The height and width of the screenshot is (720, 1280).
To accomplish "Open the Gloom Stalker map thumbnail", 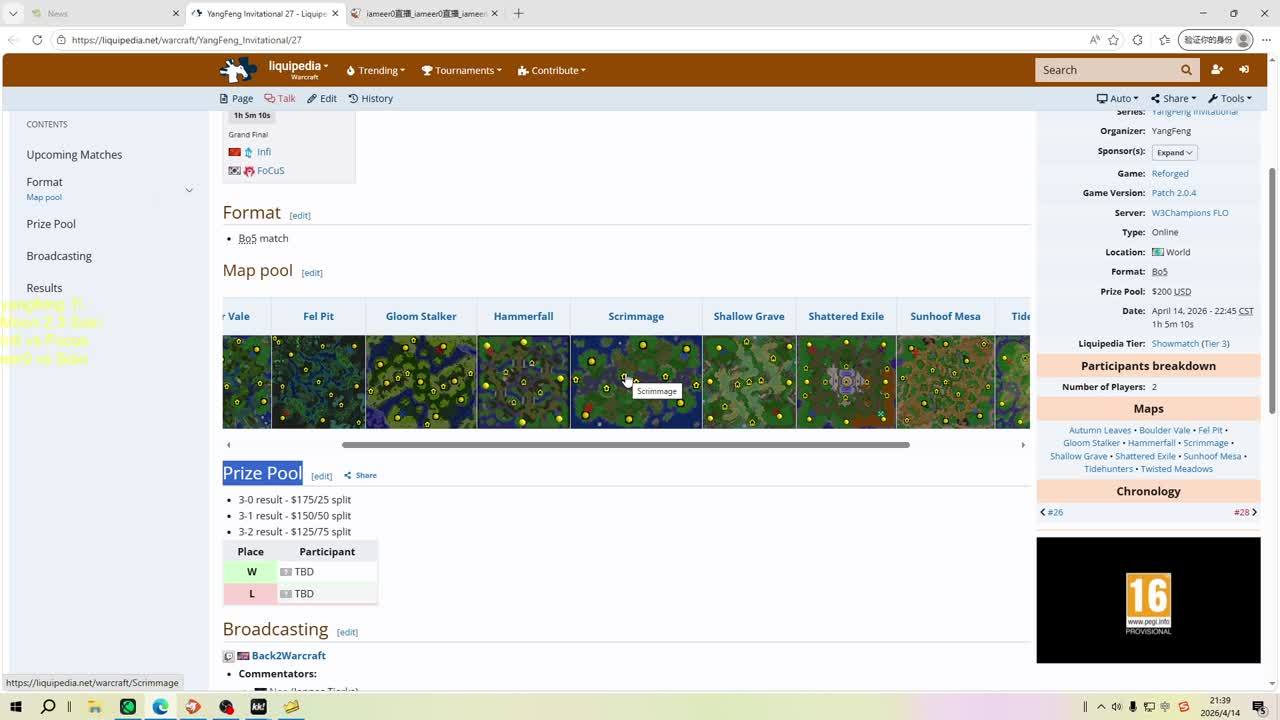I will (421, 382).
